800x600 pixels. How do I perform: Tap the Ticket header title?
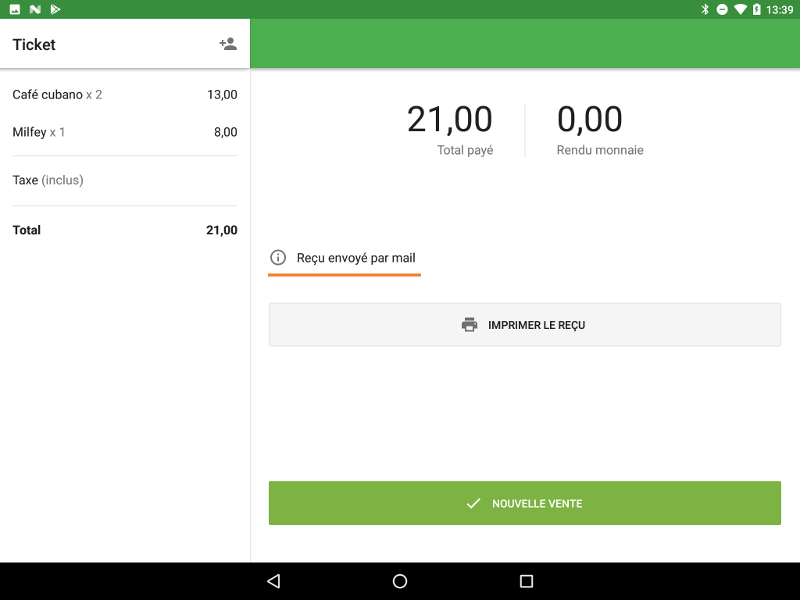(x=34, y=44)
